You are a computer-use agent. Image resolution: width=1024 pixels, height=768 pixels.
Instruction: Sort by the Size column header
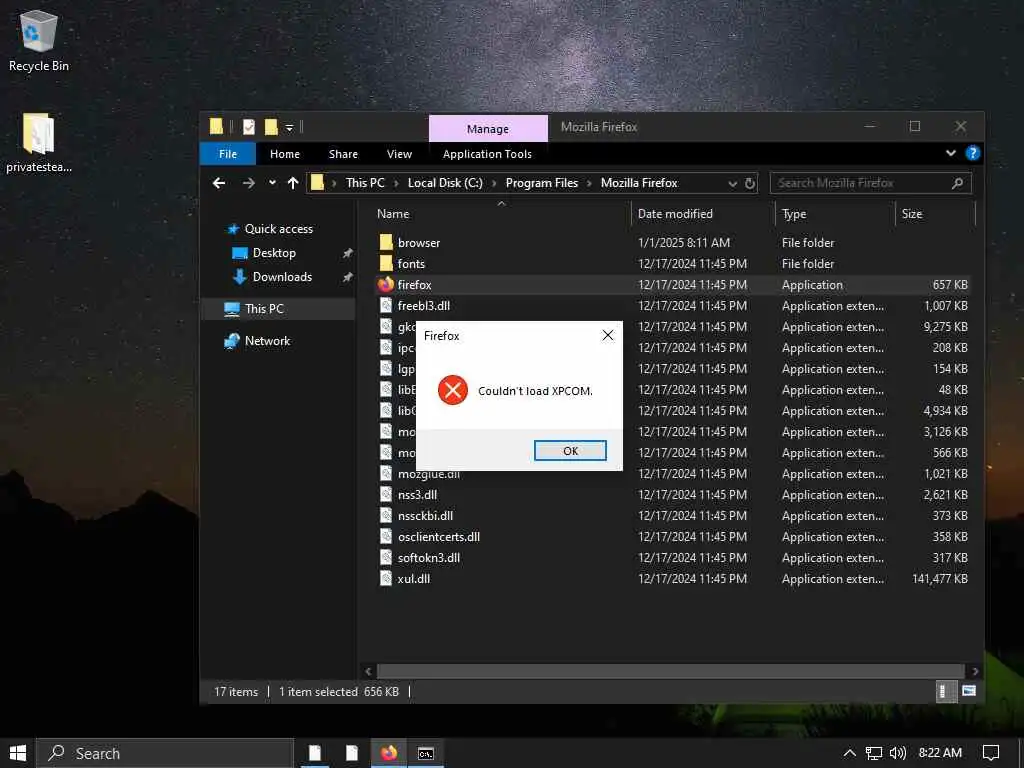912,214
